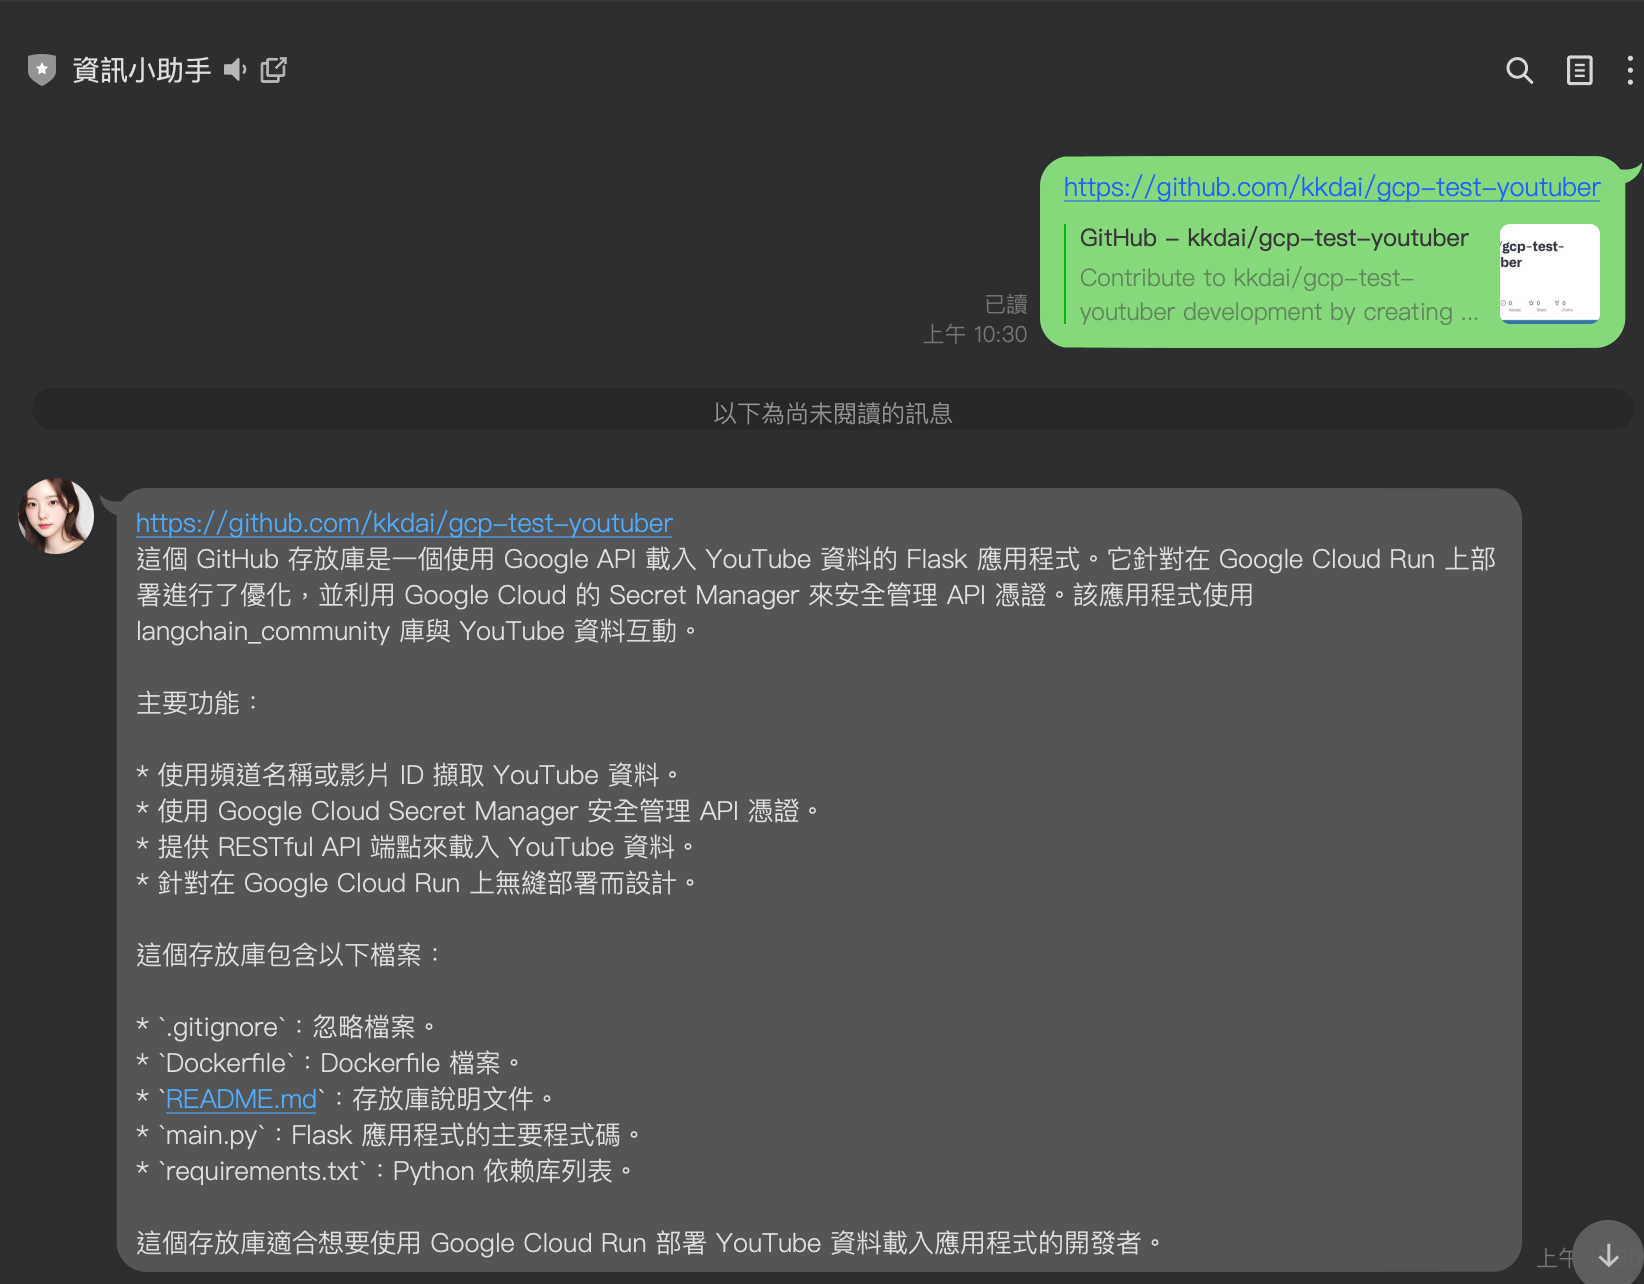The height and width of the screenshot is (1284, 1644).
Task: Click the main.py line in the file list
Action: (x=390, y=1135)
